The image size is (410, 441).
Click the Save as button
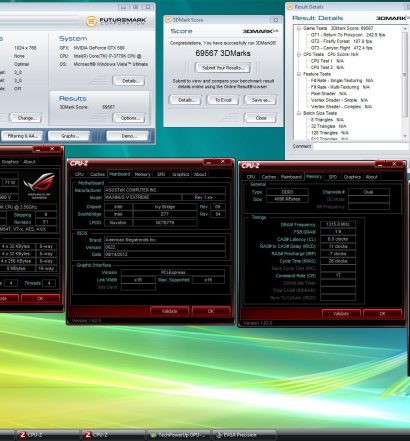(x=261, y=100)
